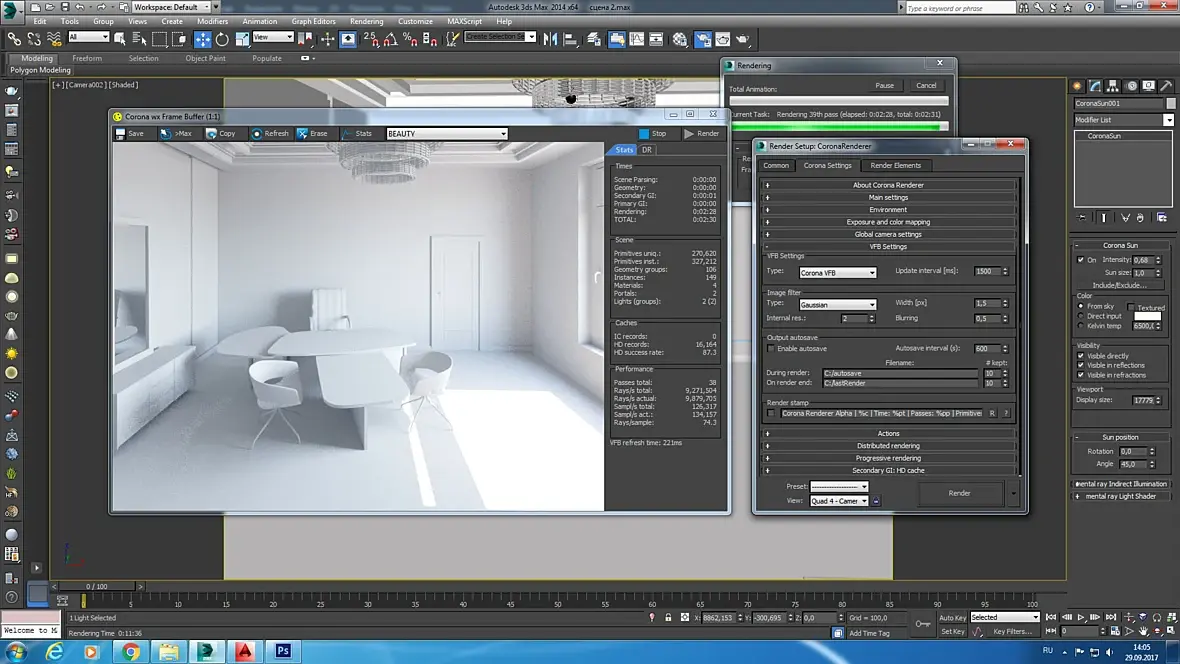Enable autosave checkbox in Output autosave

point(771,348)
